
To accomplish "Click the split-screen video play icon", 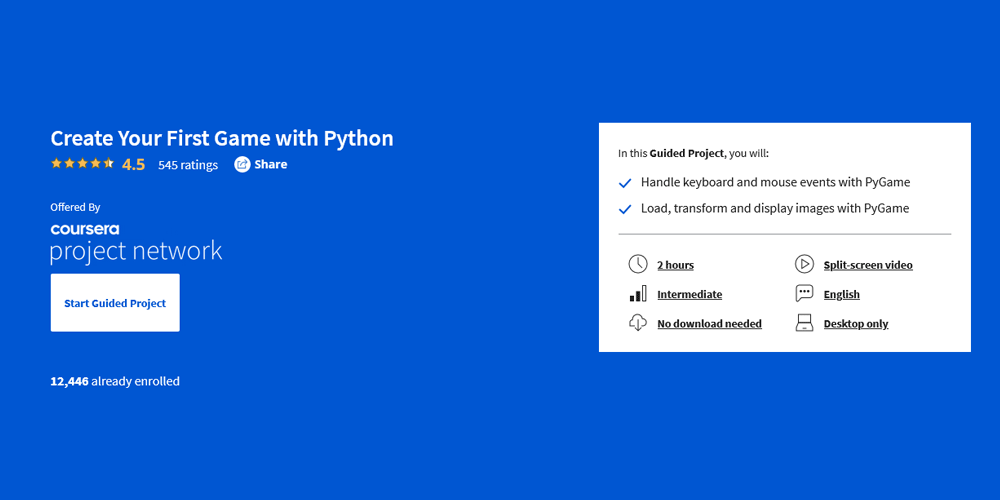I will pos(804,264).
